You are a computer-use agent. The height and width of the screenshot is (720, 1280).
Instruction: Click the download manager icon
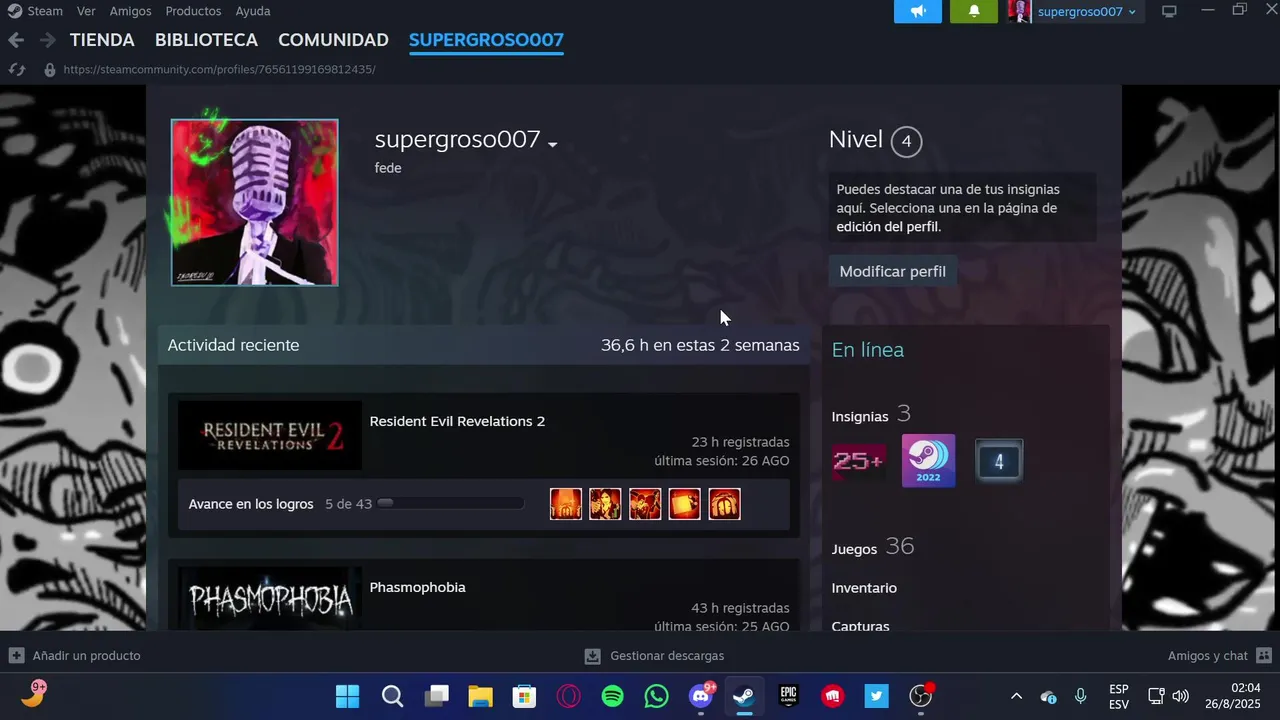(x=592, y=656)
